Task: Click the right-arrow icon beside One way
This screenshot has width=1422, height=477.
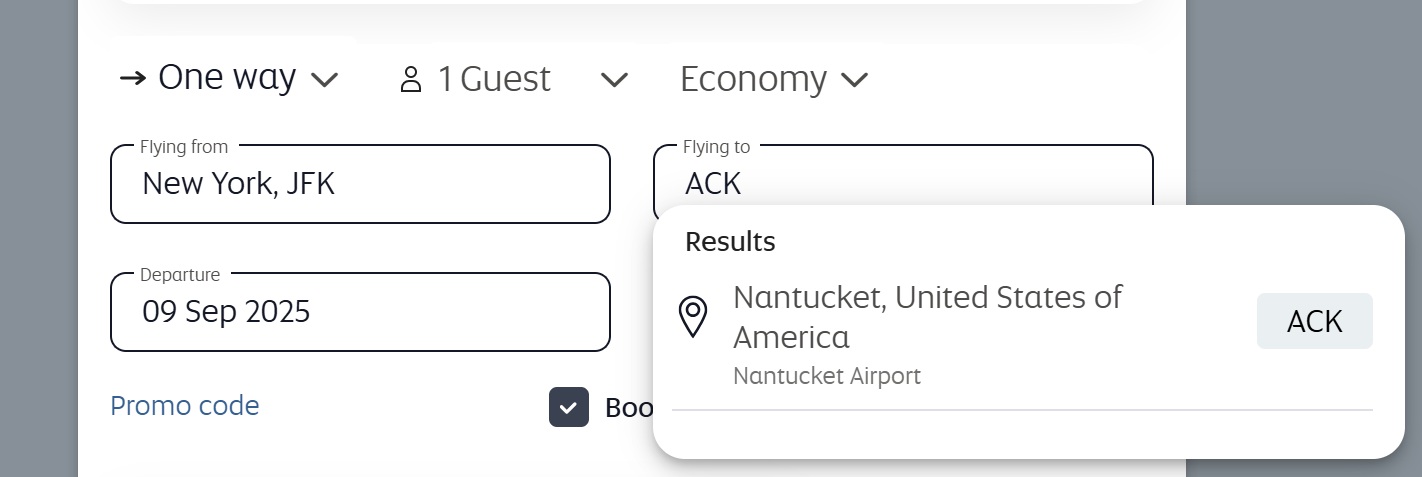Action: (132, 78)
